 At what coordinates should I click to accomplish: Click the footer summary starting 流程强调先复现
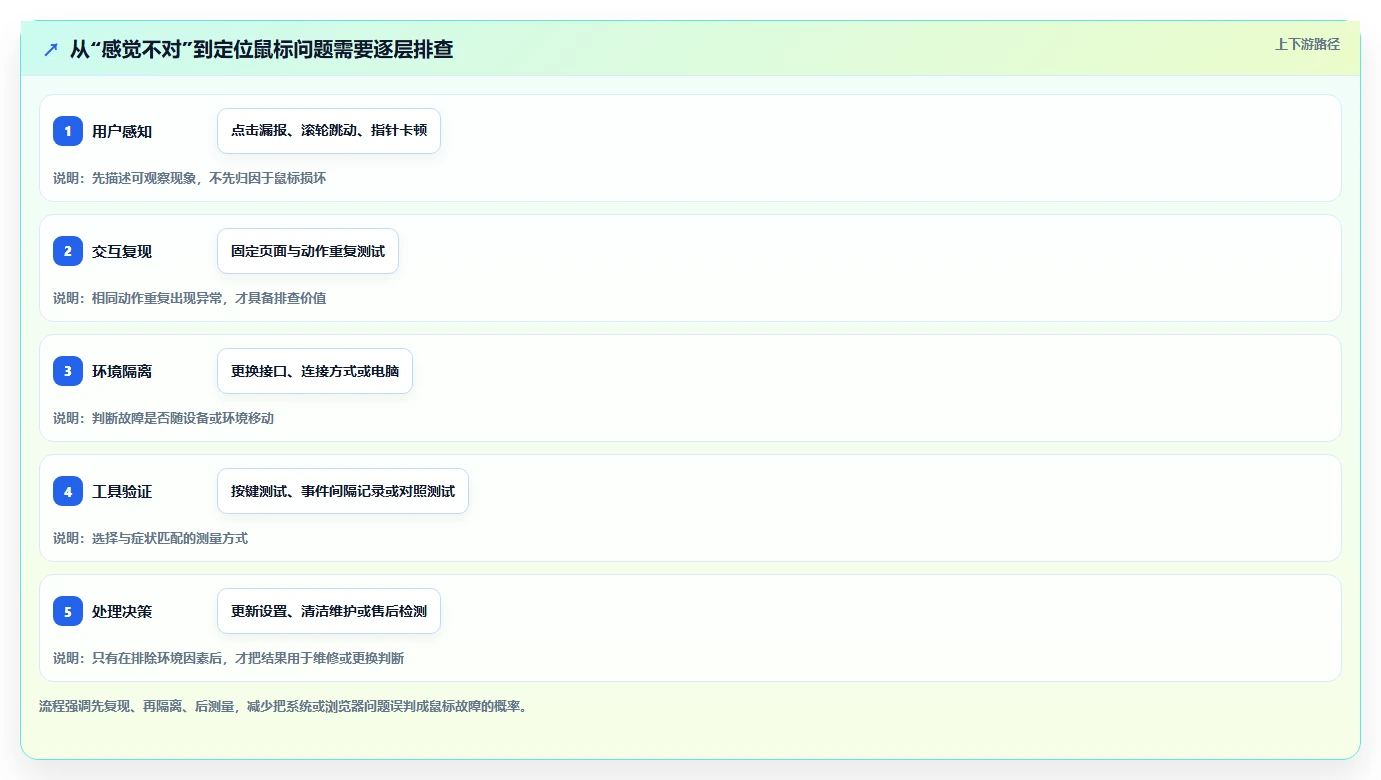[283, 706]
